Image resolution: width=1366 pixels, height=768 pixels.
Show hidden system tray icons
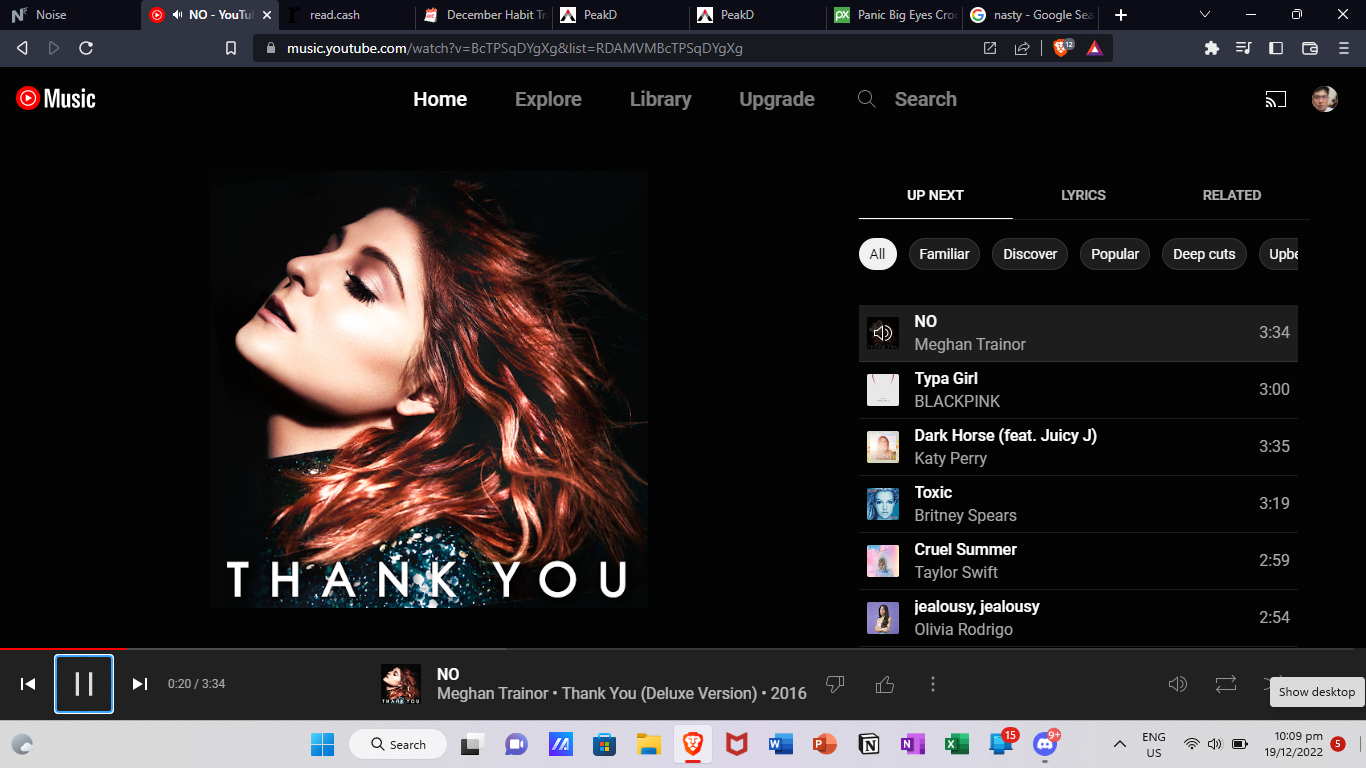pos(1120,744)
